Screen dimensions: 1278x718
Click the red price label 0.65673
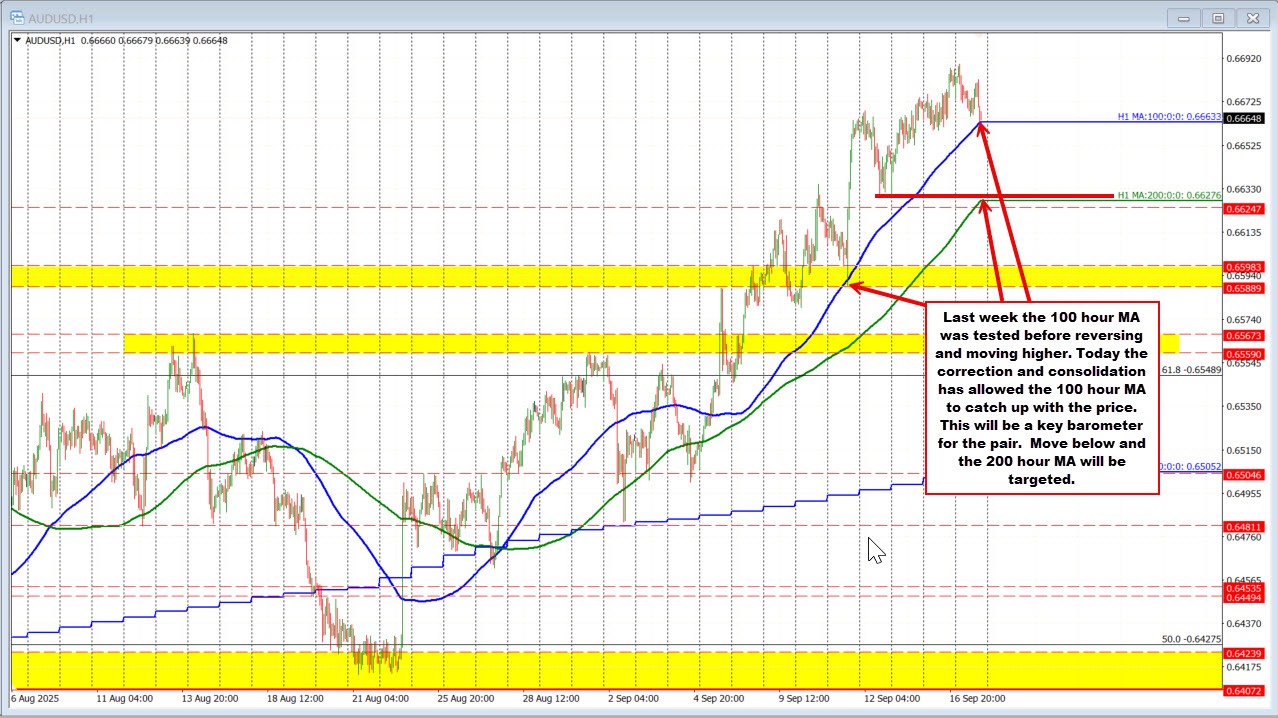coord(1244,335)
